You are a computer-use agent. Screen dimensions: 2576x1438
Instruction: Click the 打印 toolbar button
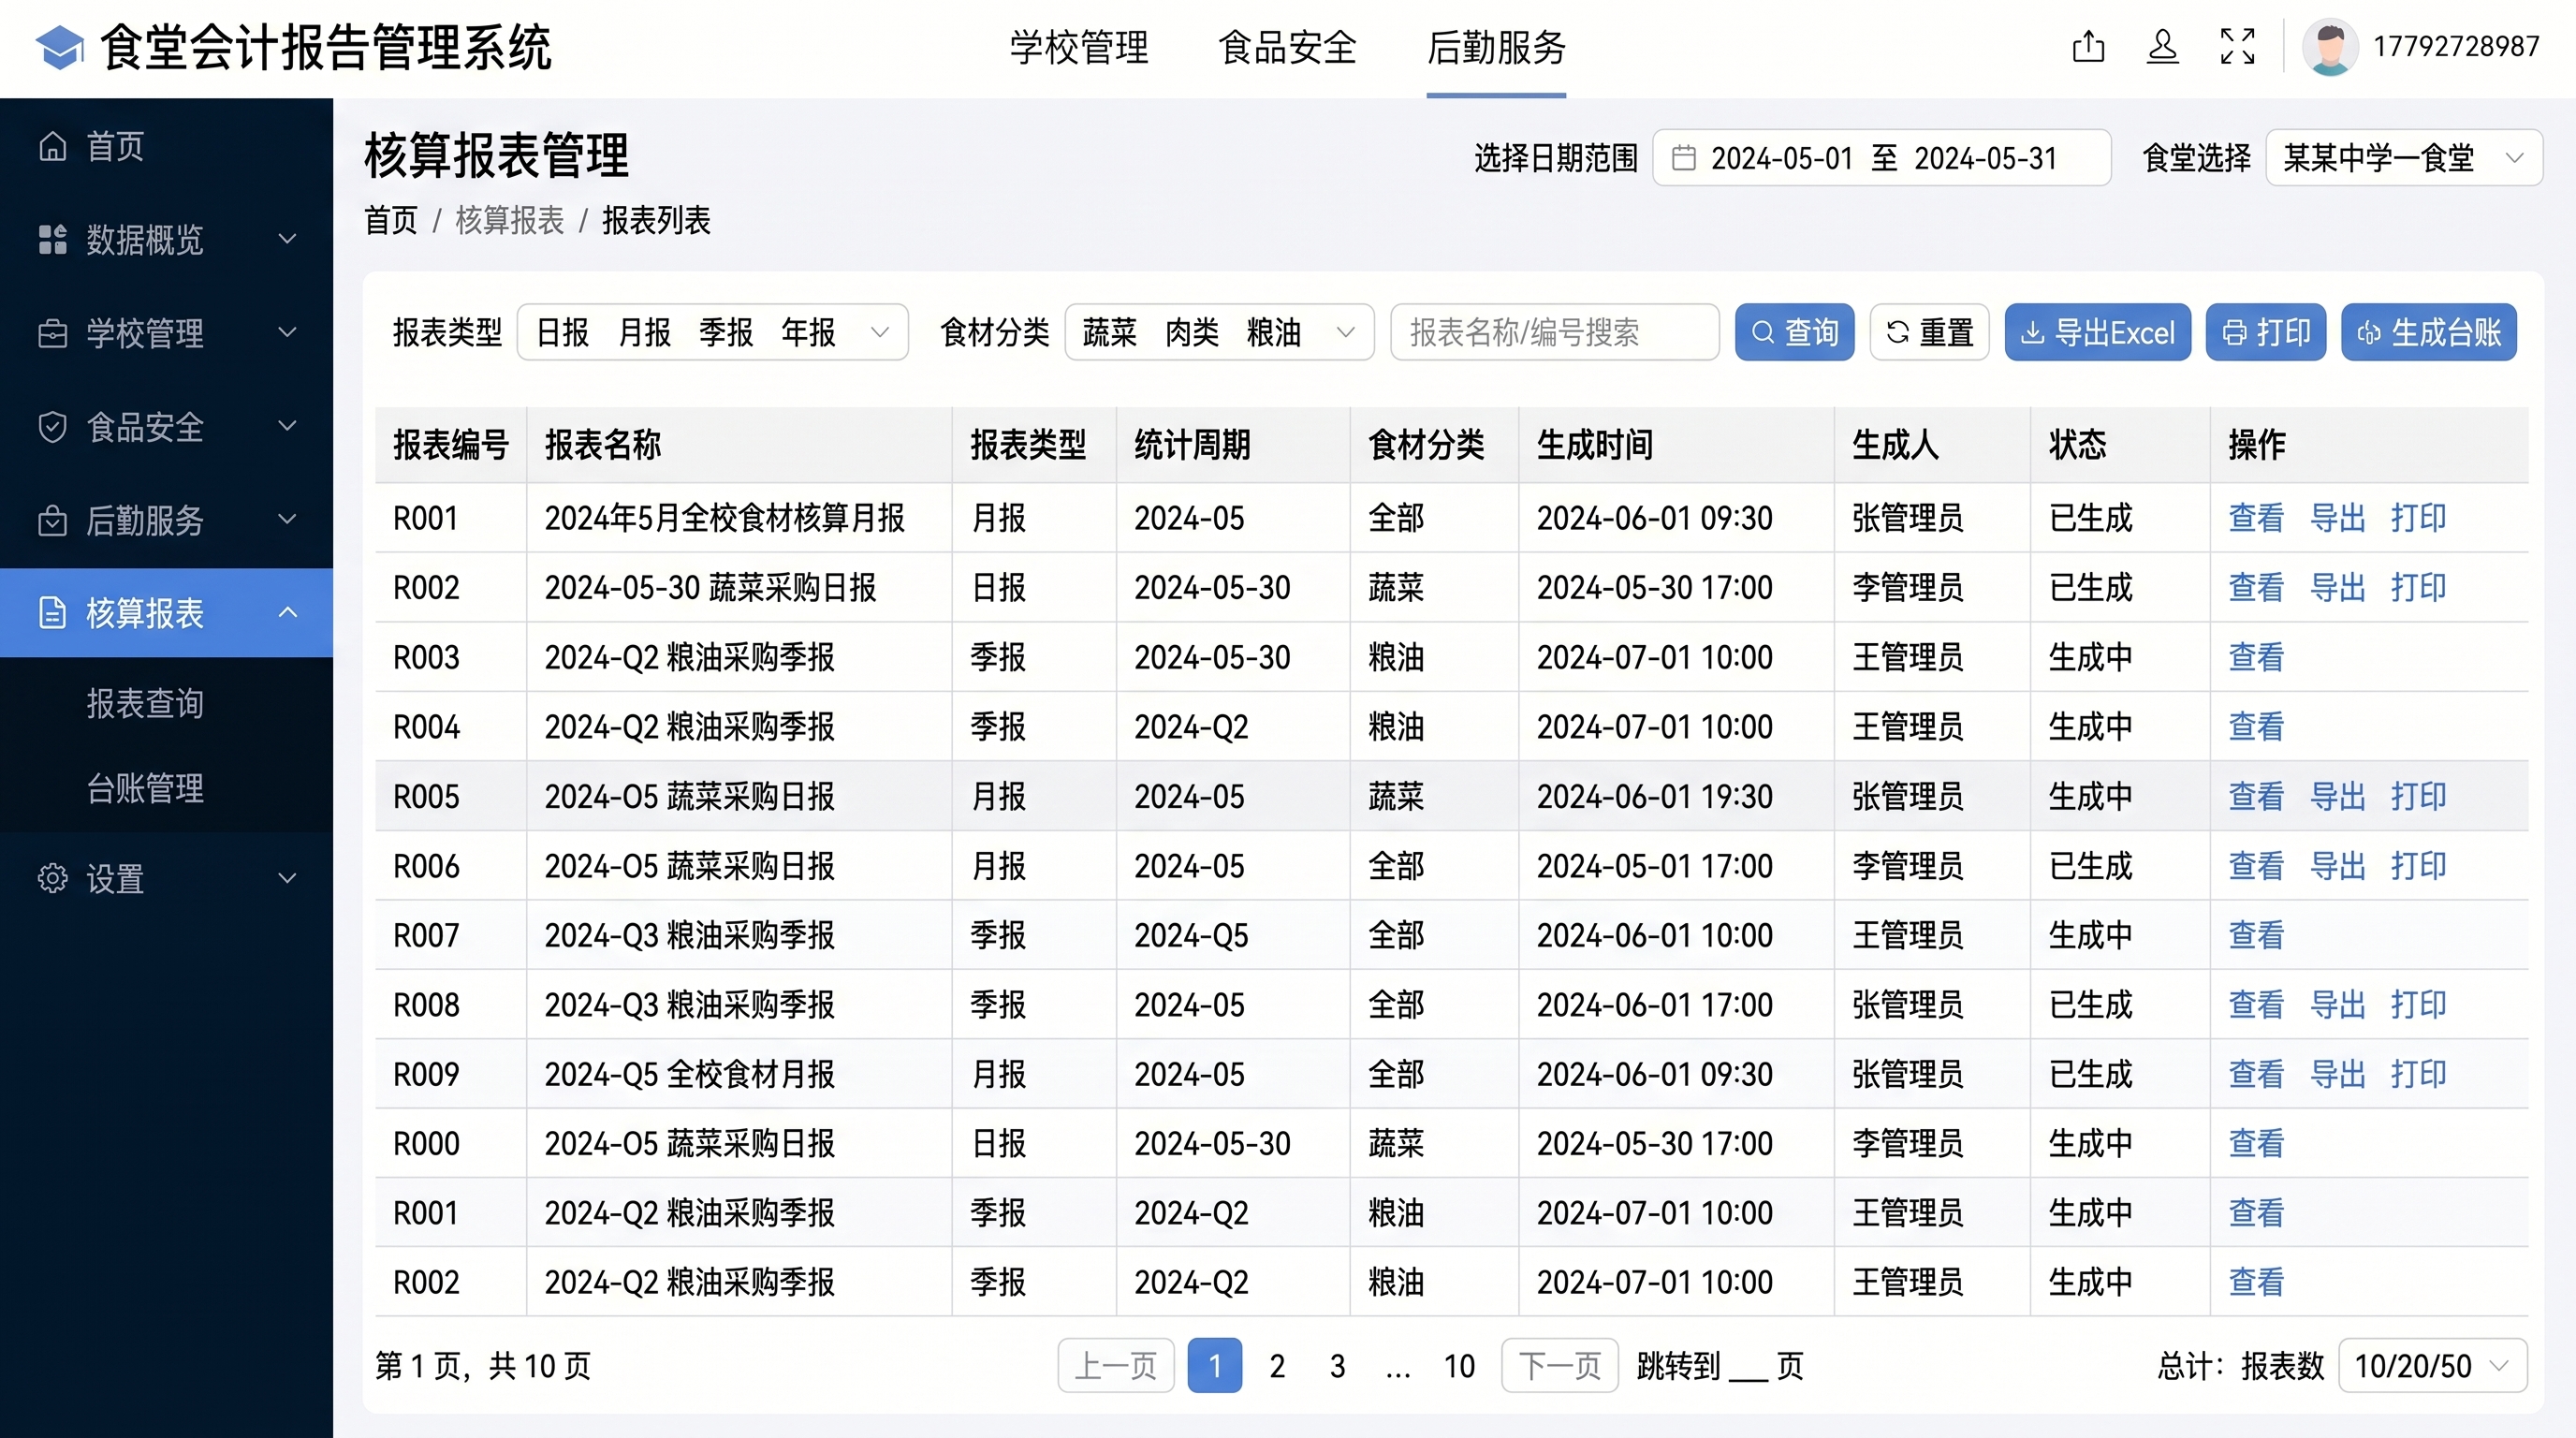tap(2265, 332)
